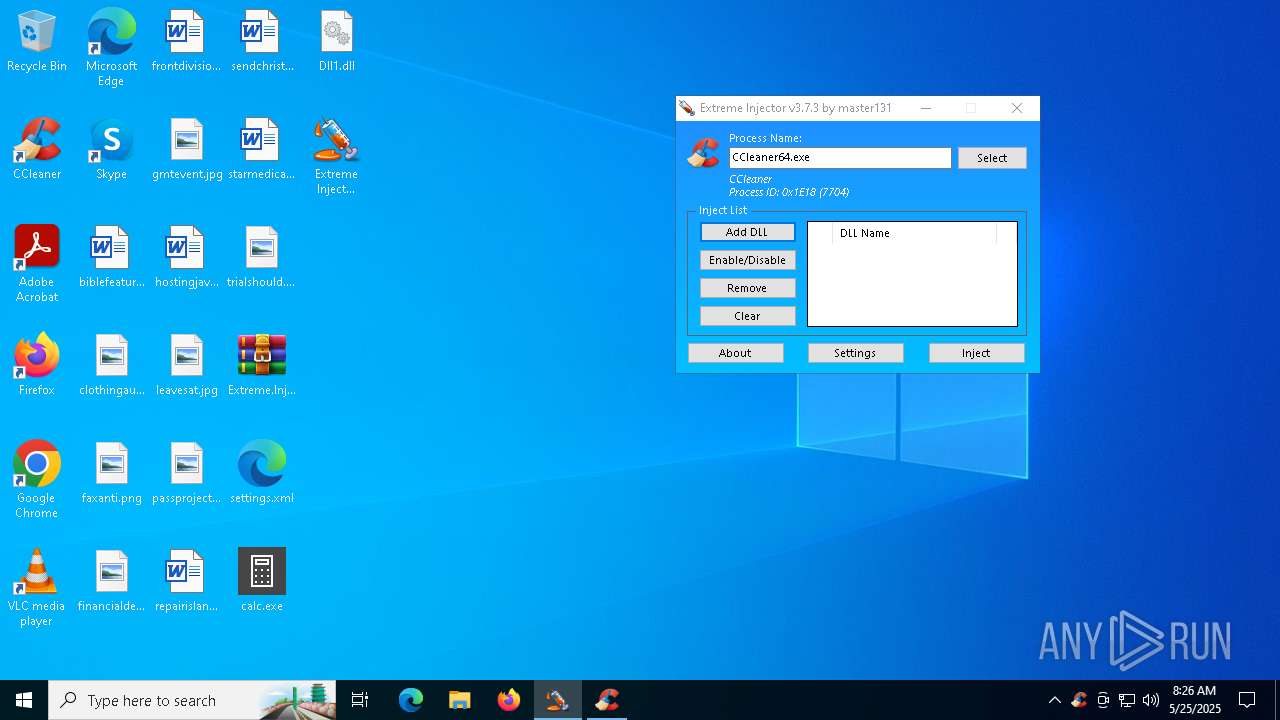This screenshot has height=720, width=1280.
Task: Minimize the Extreme Injector window
Action: 926,108
